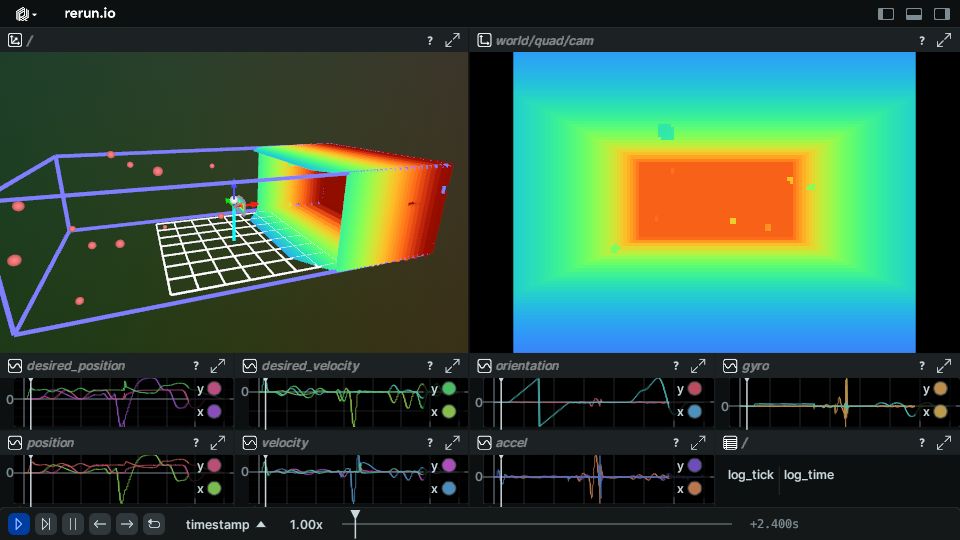
Task: Click the +2.400s time readout
Action: click(x=774, y=524)
